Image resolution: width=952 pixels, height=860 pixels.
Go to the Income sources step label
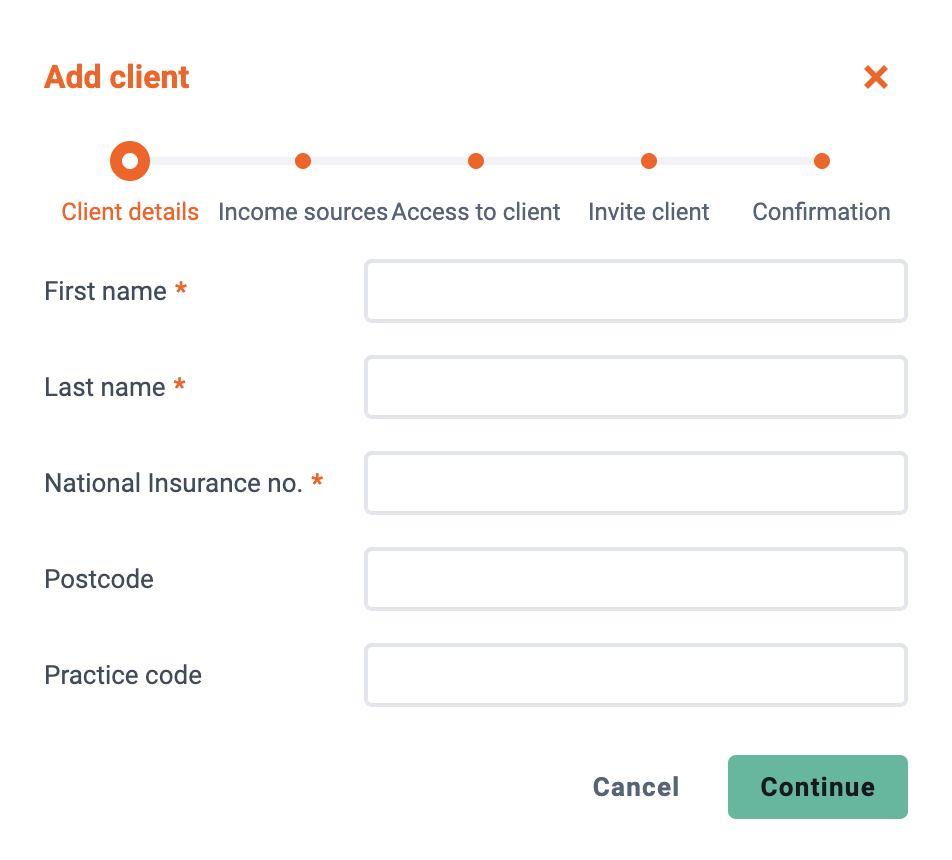(303, 212)
